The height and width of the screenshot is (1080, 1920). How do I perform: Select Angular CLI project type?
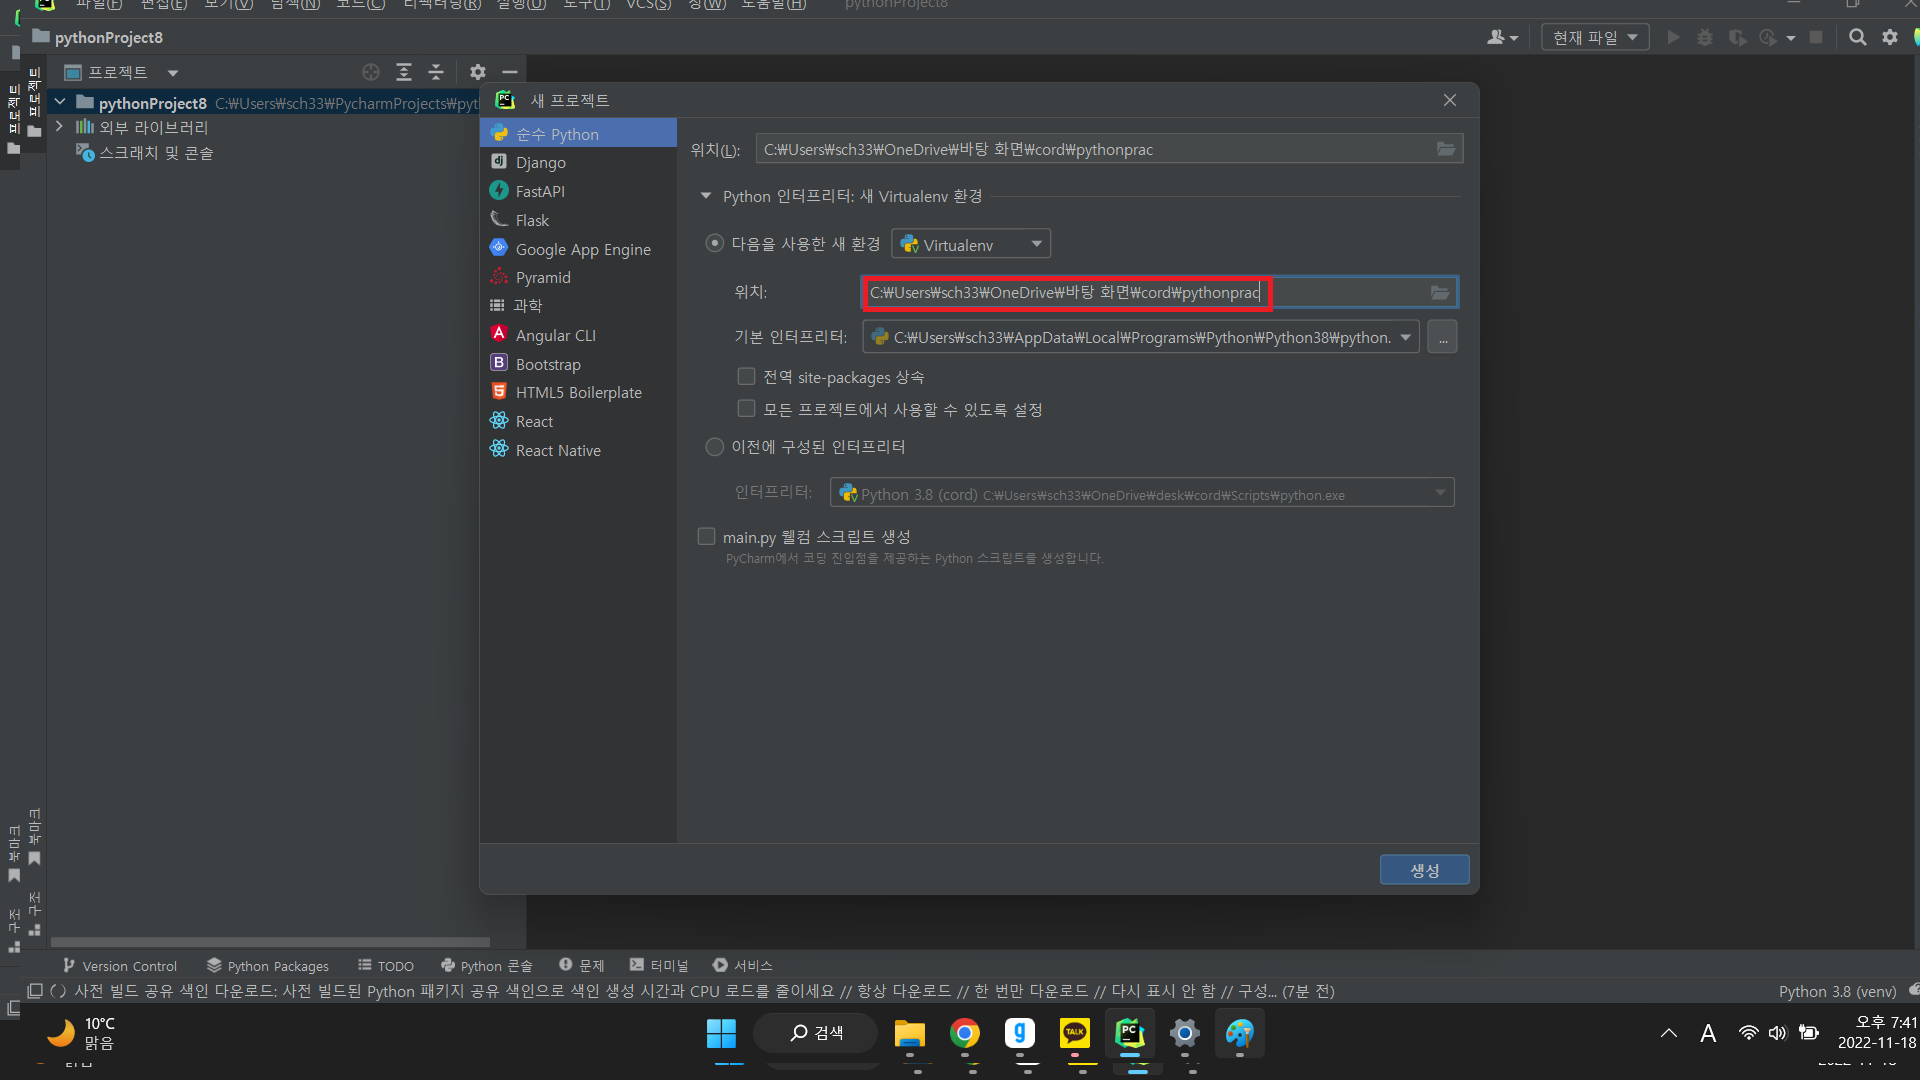(578, 335)
